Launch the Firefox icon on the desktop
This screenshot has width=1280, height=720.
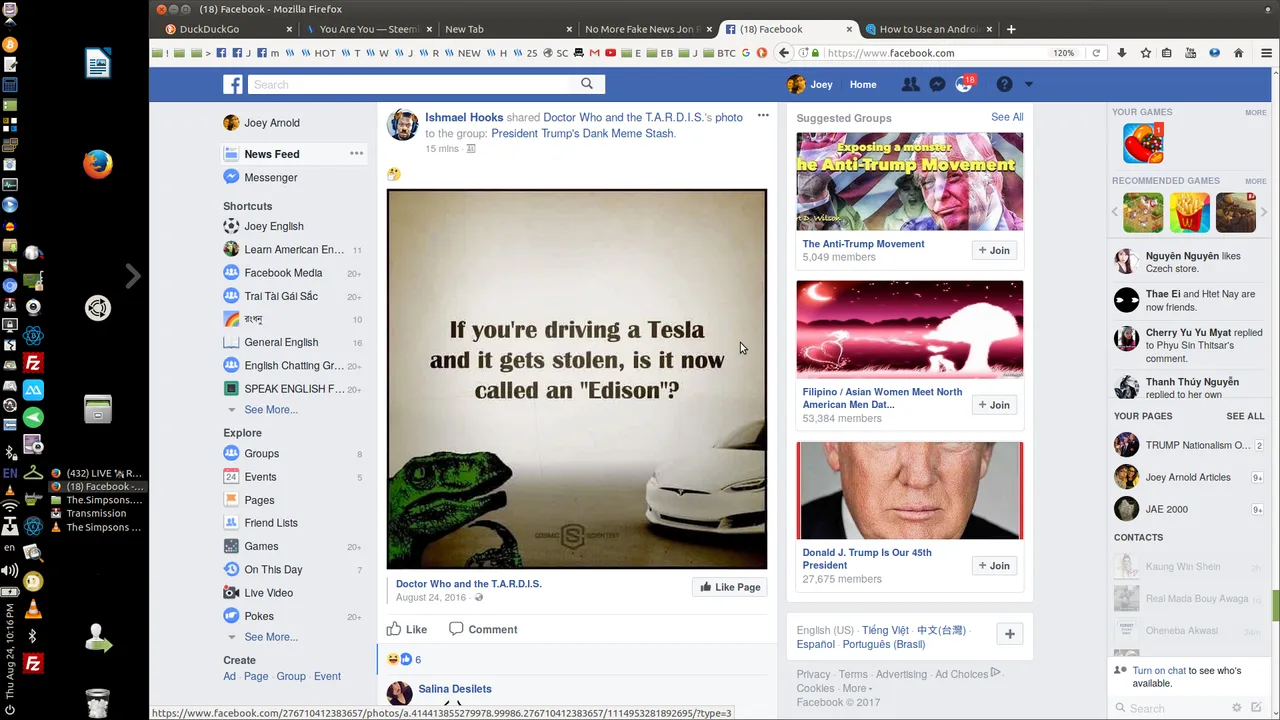pyautogui.click(x=97, y=164)
